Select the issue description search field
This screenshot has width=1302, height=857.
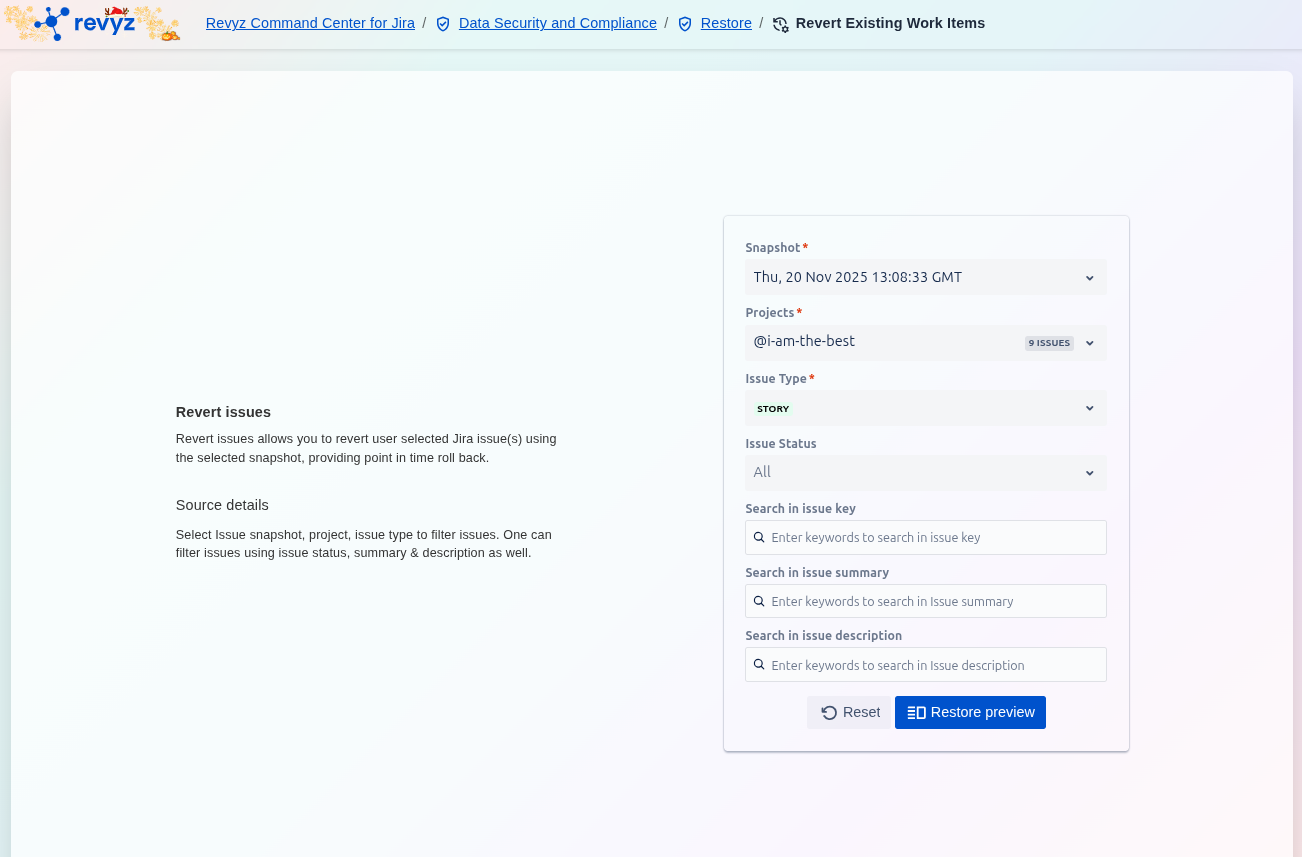click(x=935, y=665)
